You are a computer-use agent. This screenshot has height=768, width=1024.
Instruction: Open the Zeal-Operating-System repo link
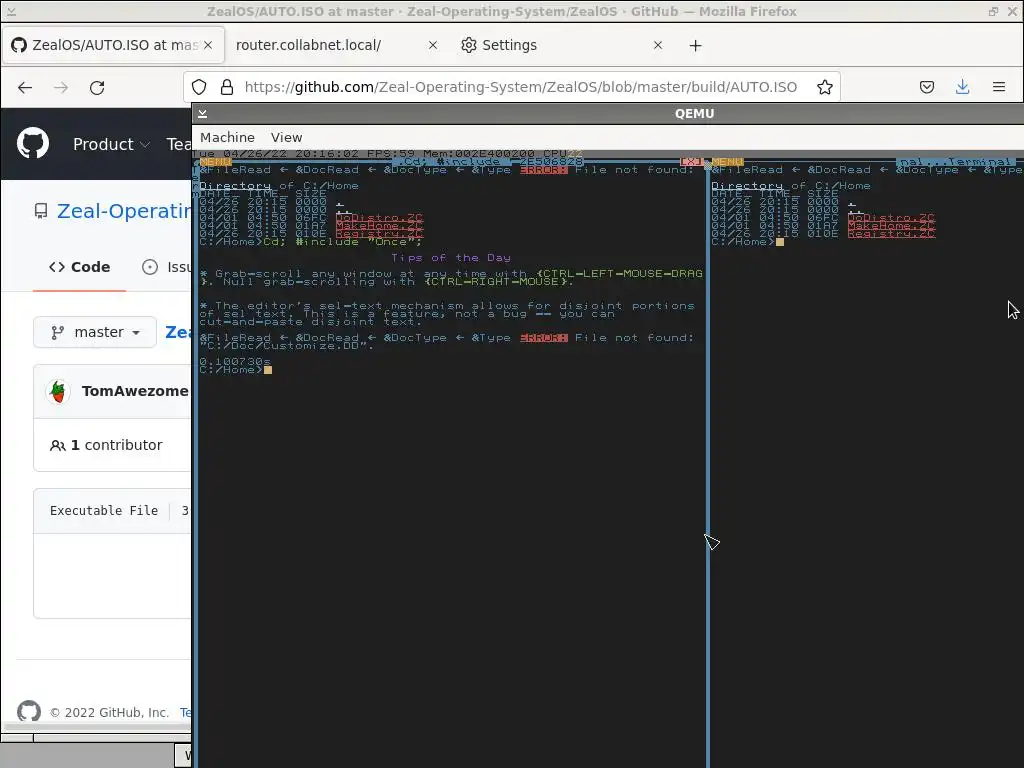pos(124,211)
